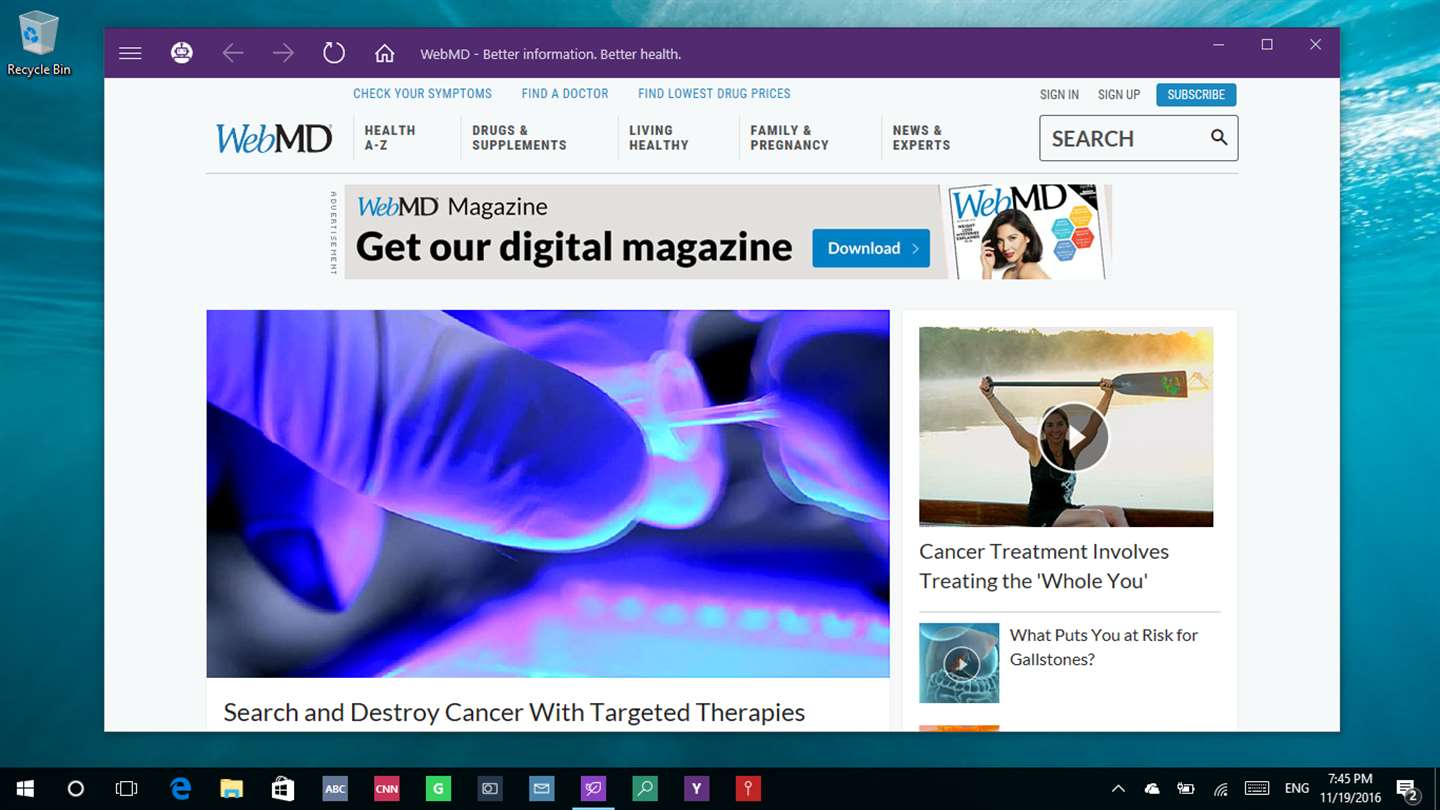Open the green magnifier app on the taskbar
Image resolution: width=1440 pixels, height=810 pixels.
[645, 789]
